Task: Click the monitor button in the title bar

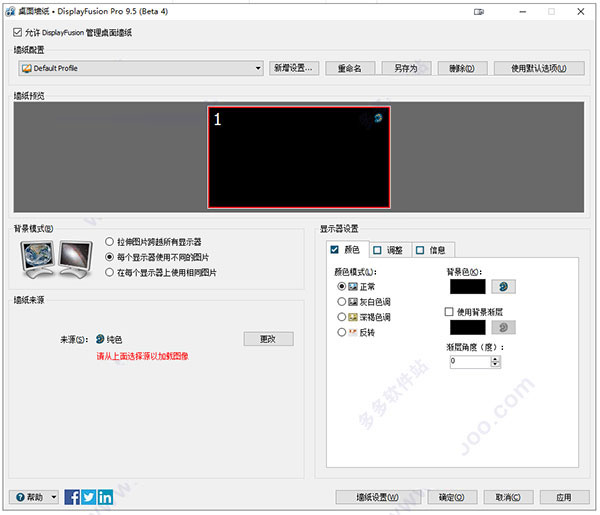Action: coord(479,12)
